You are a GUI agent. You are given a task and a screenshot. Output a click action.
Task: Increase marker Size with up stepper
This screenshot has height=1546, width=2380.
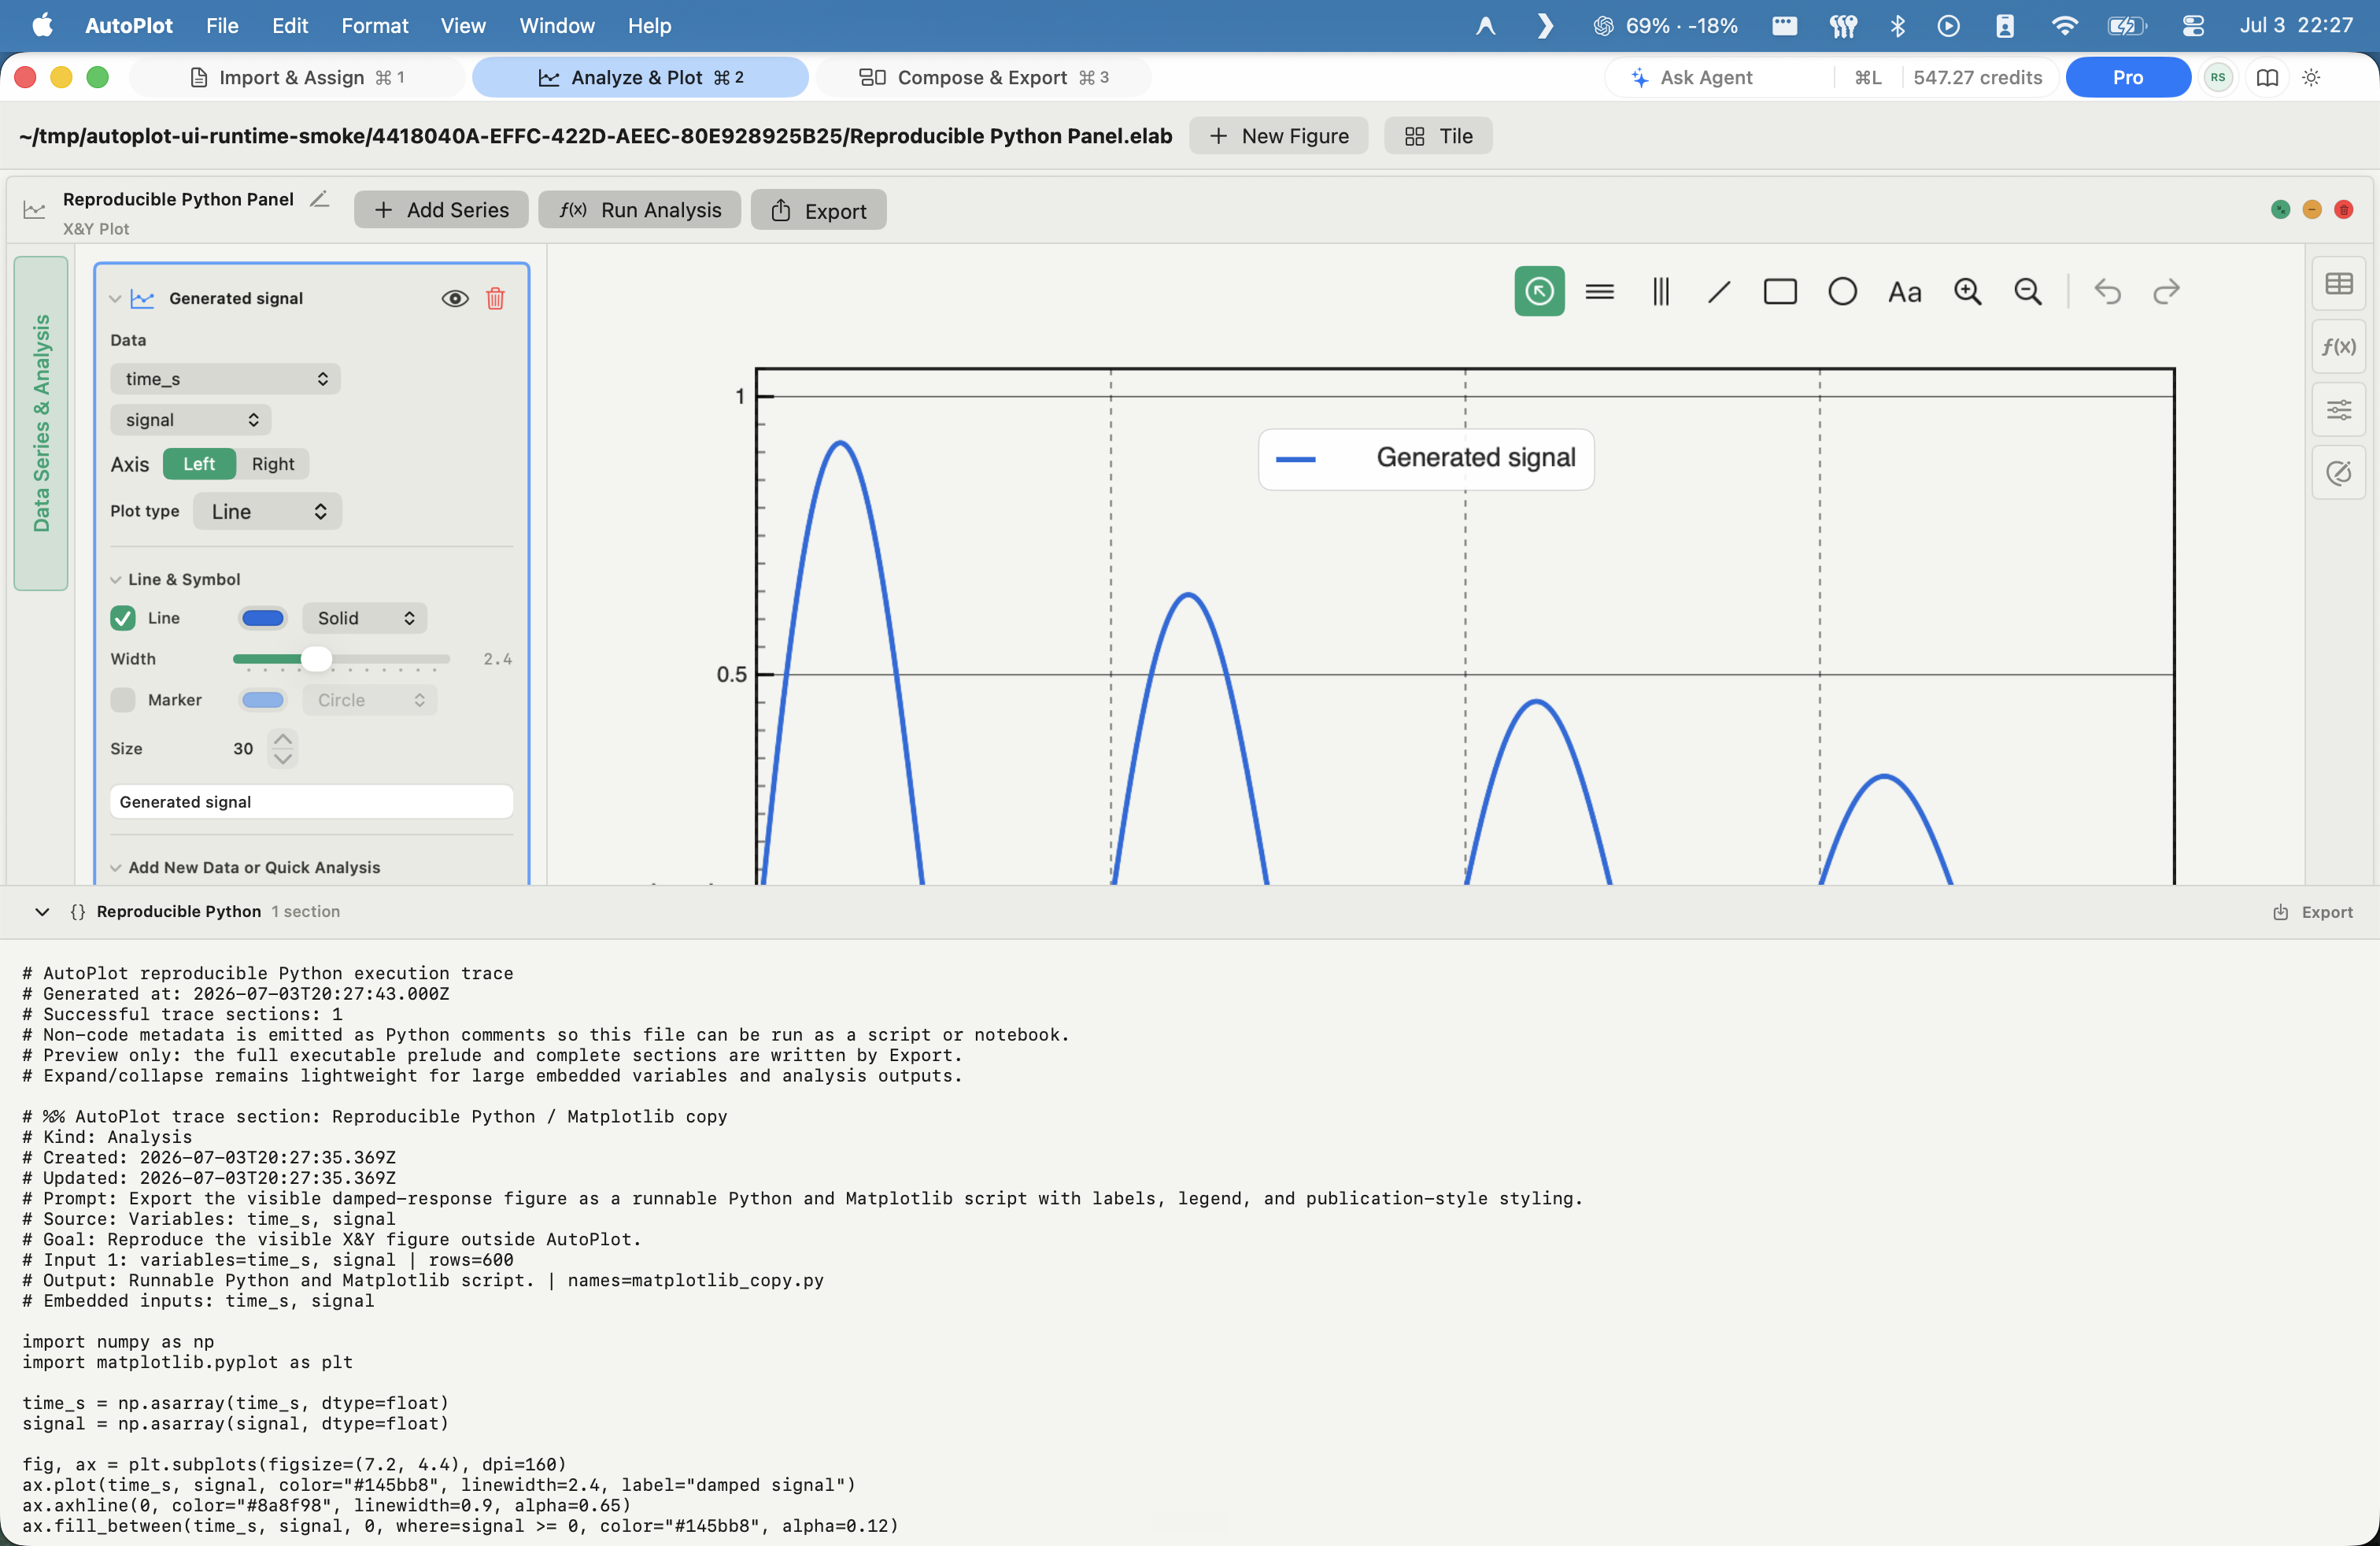283,739
